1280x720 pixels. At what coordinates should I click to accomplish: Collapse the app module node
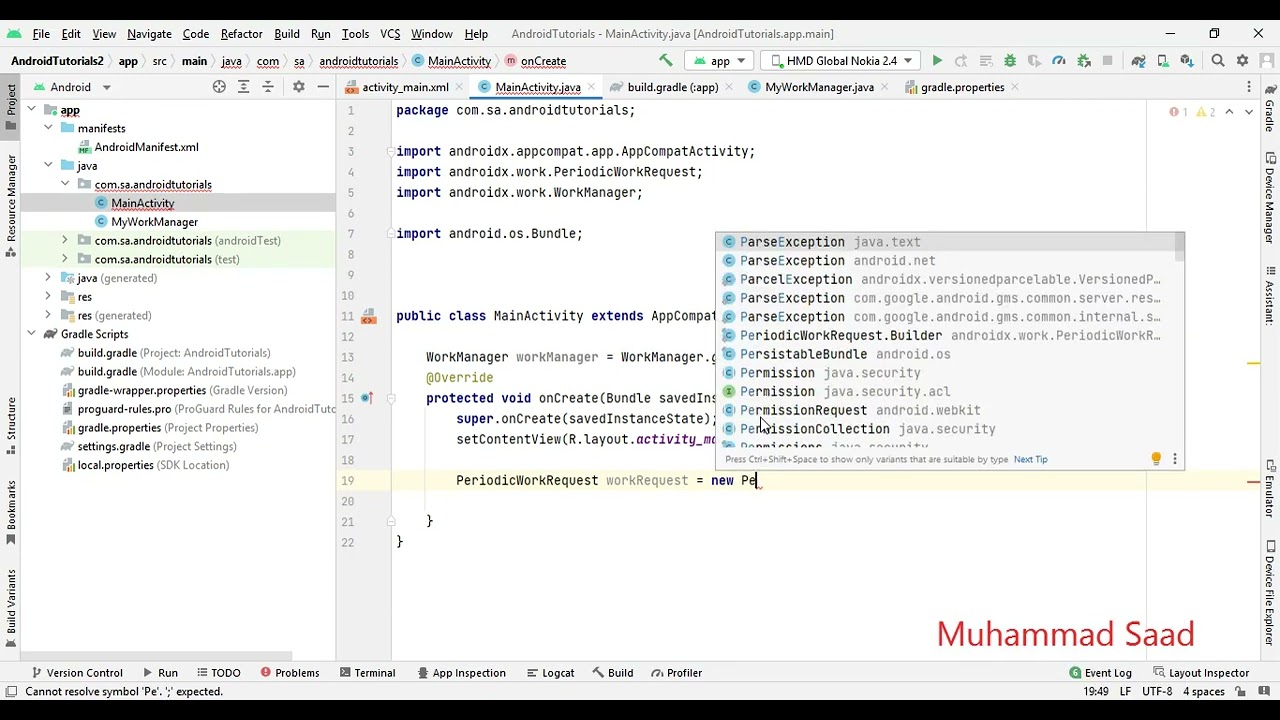(x=31, y=109)
